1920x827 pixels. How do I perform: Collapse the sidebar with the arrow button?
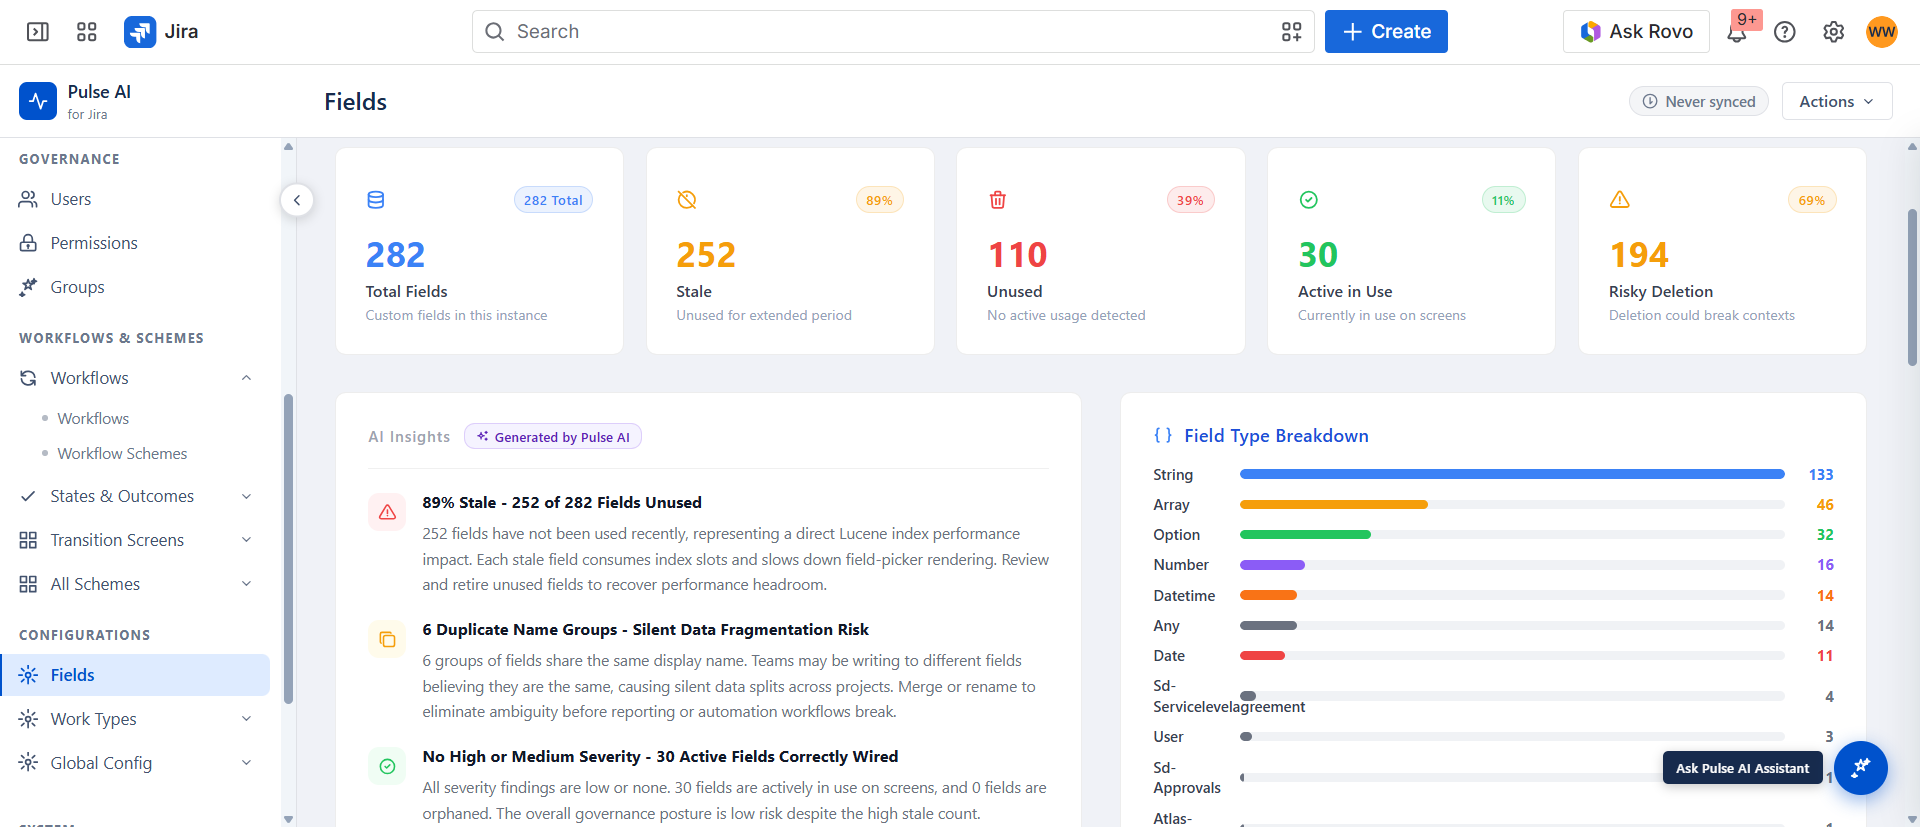pyautogui.click(x=297, y=200)
